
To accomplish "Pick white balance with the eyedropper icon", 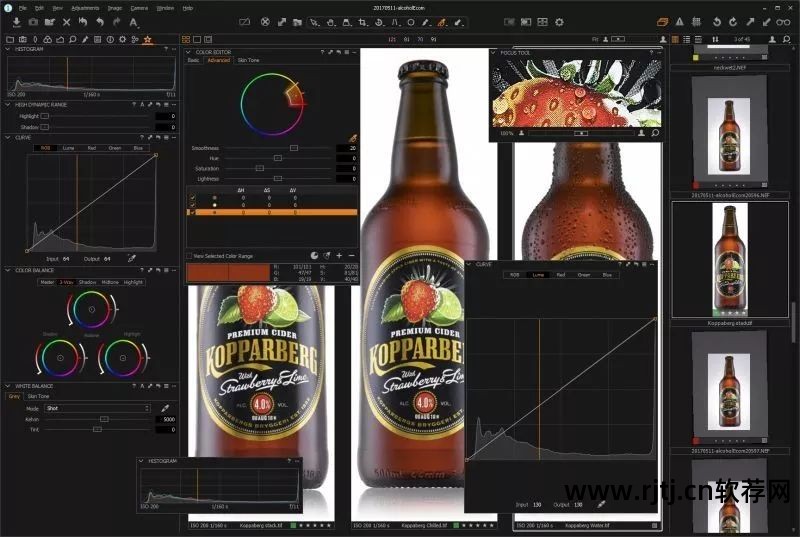I will point(166,408).
